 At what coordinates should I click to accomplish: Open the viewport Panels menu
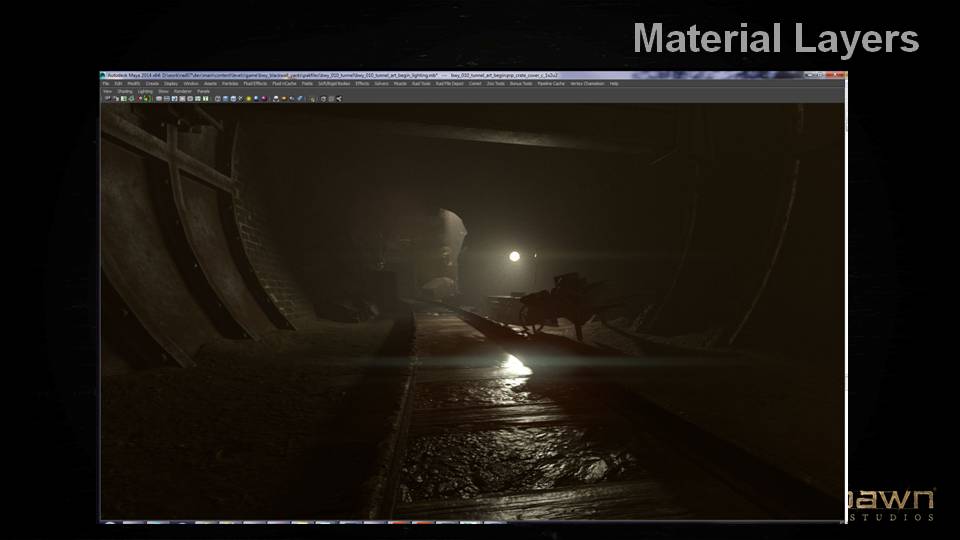tap(203, 91)
